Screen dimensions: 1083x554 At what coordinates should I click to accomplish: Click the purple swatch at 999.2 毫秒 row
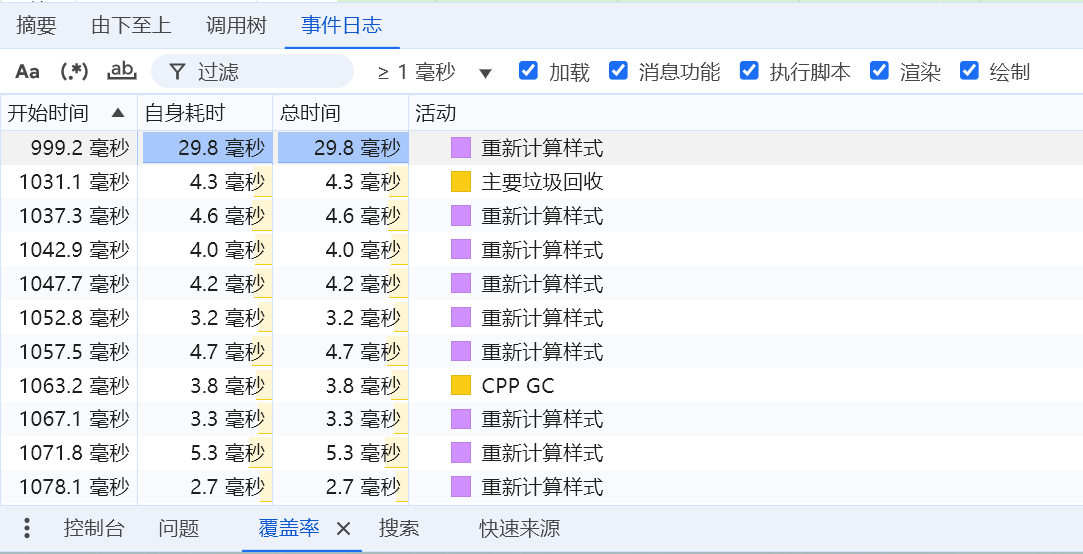(x=460, y=148)
